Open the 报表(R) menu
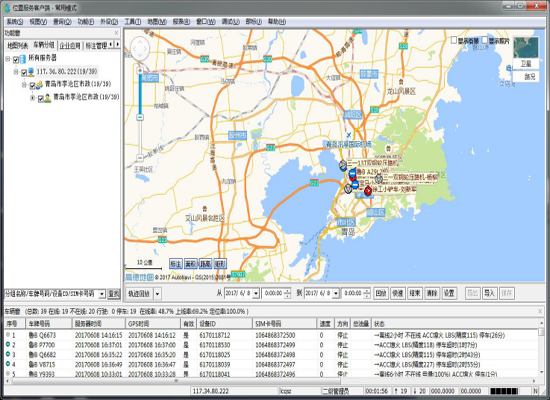550x400 pixels. click(181, 22)
